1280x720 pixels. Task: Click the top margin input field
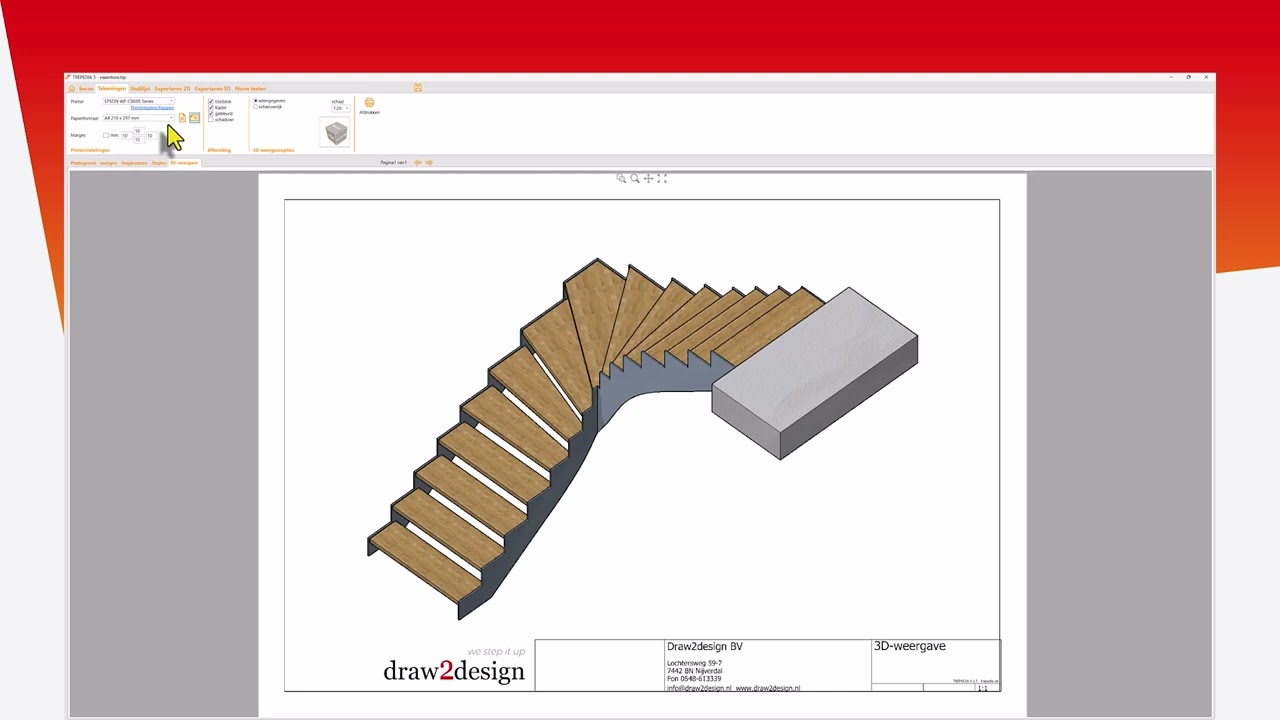[139, 131]
